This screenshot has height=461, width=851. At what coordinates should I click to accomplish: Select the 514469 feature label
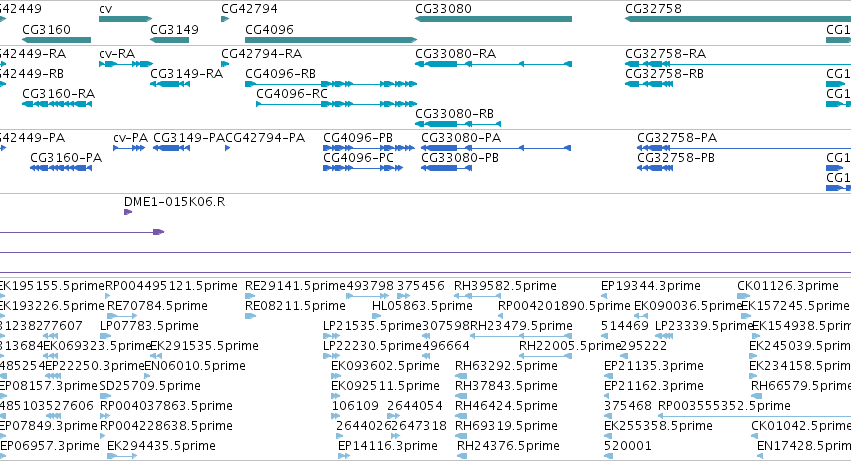click(x=625, y=326)
